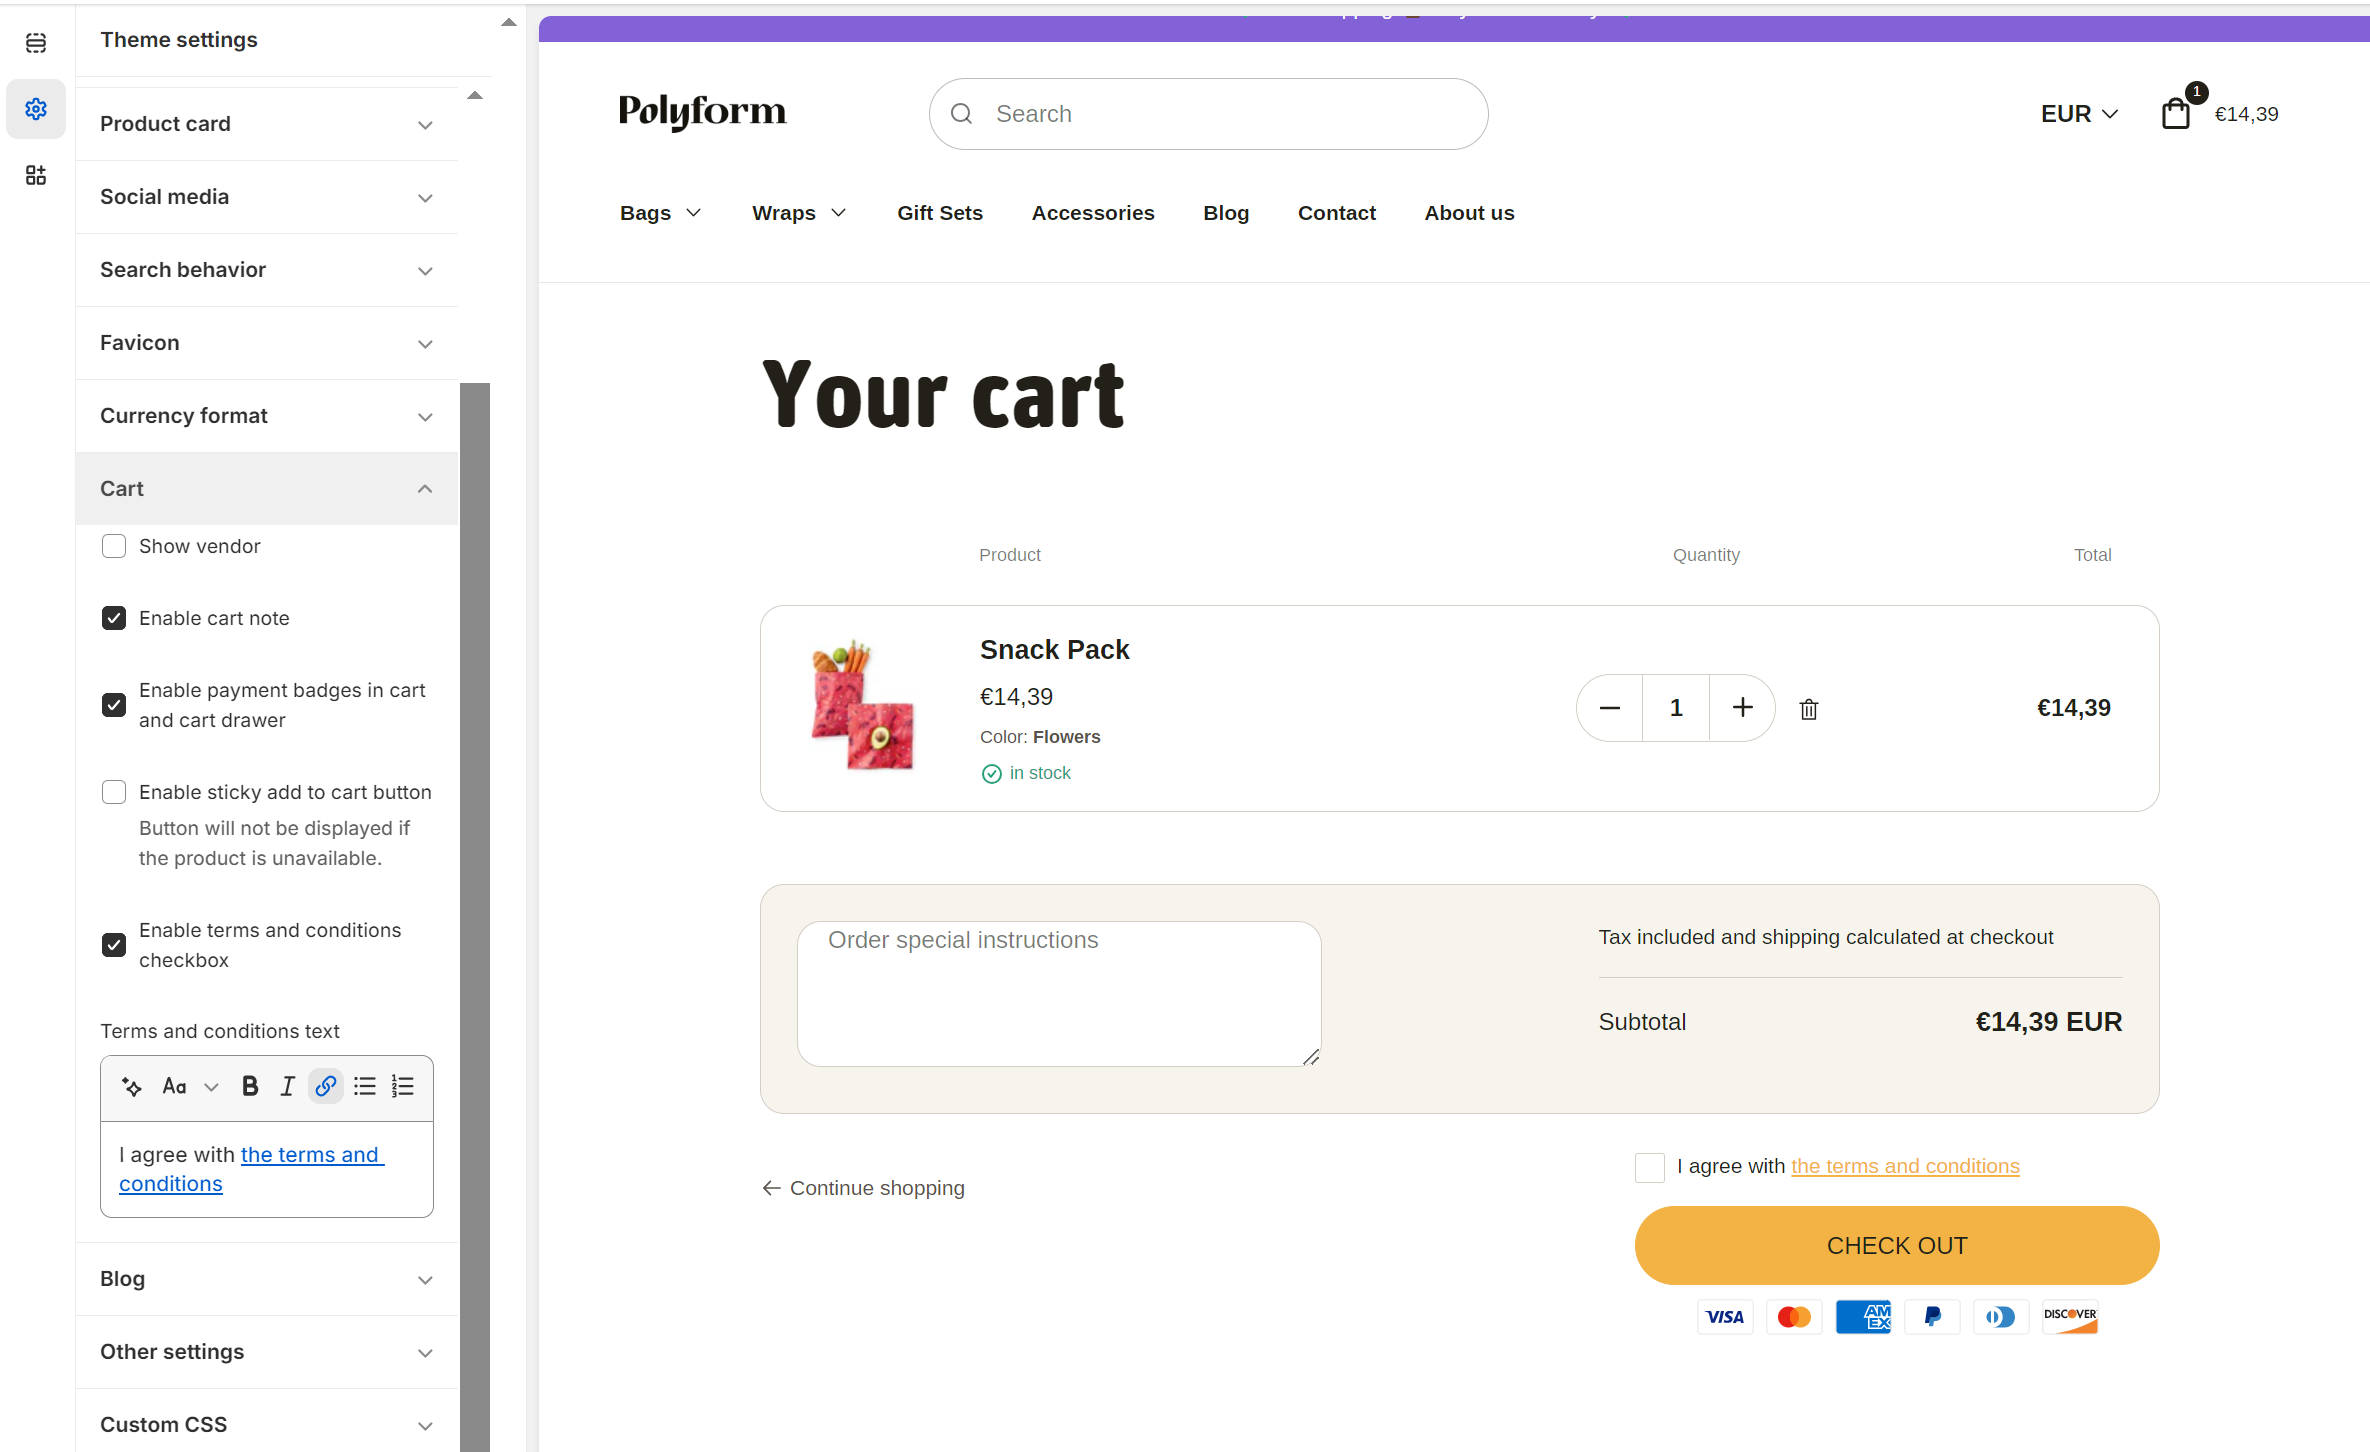2370x1452 pixels.
Task: Open the Sections panel icon in sidebar
Action: coord(36,43)
